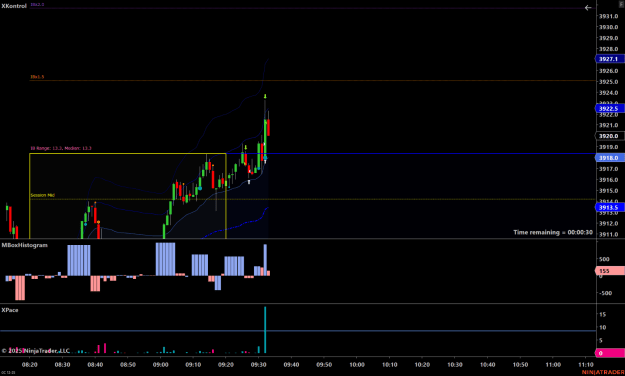Click the 08:20 time axis label
The image size is (625, 376).
(30, 364)
